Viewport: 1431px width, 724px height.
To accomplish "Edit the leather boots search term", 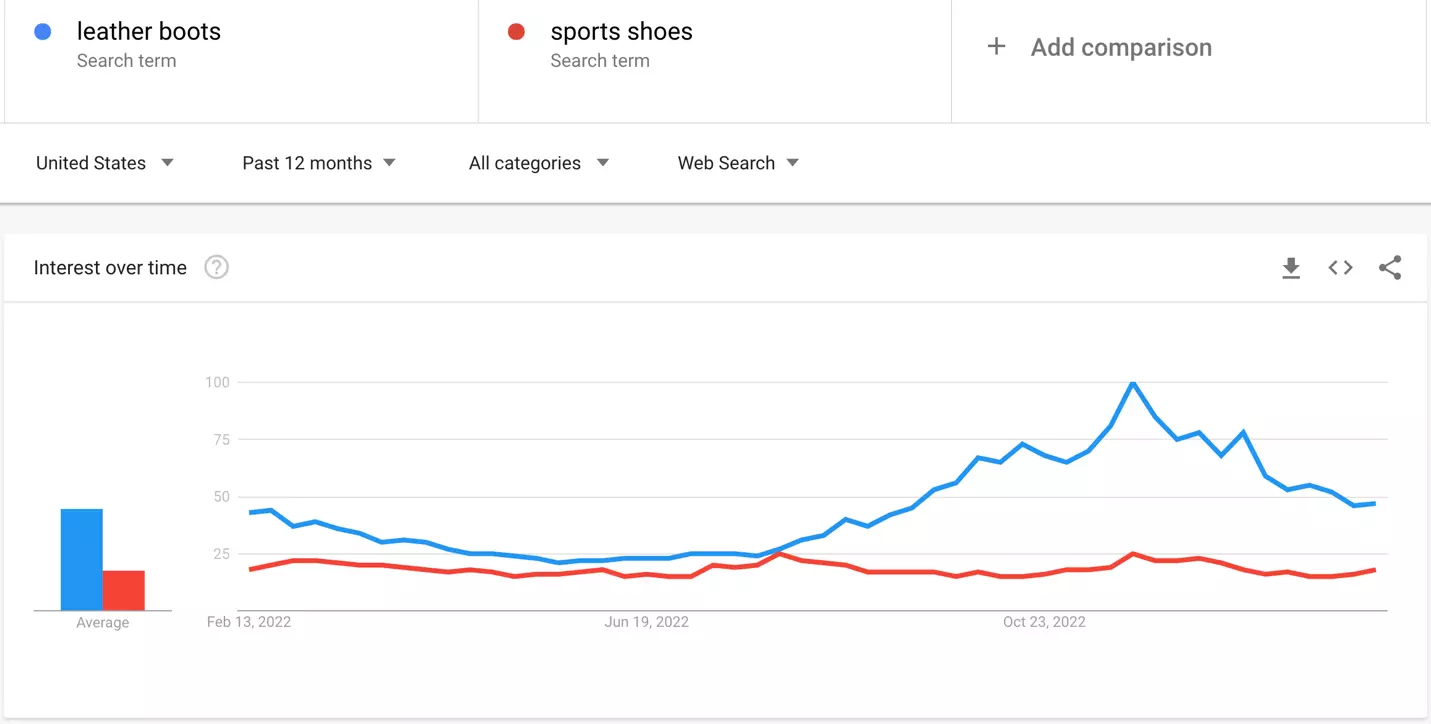I will pyautogui.click(x=149, y=32).
